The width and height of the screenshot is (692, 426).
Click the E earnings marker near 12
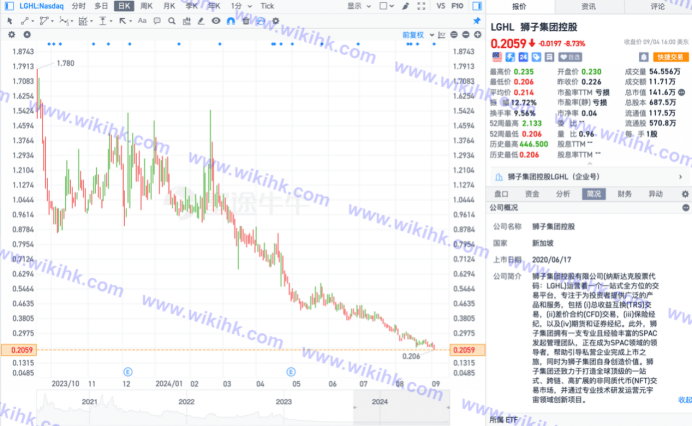pyautogui.click(x=128, y=372)
